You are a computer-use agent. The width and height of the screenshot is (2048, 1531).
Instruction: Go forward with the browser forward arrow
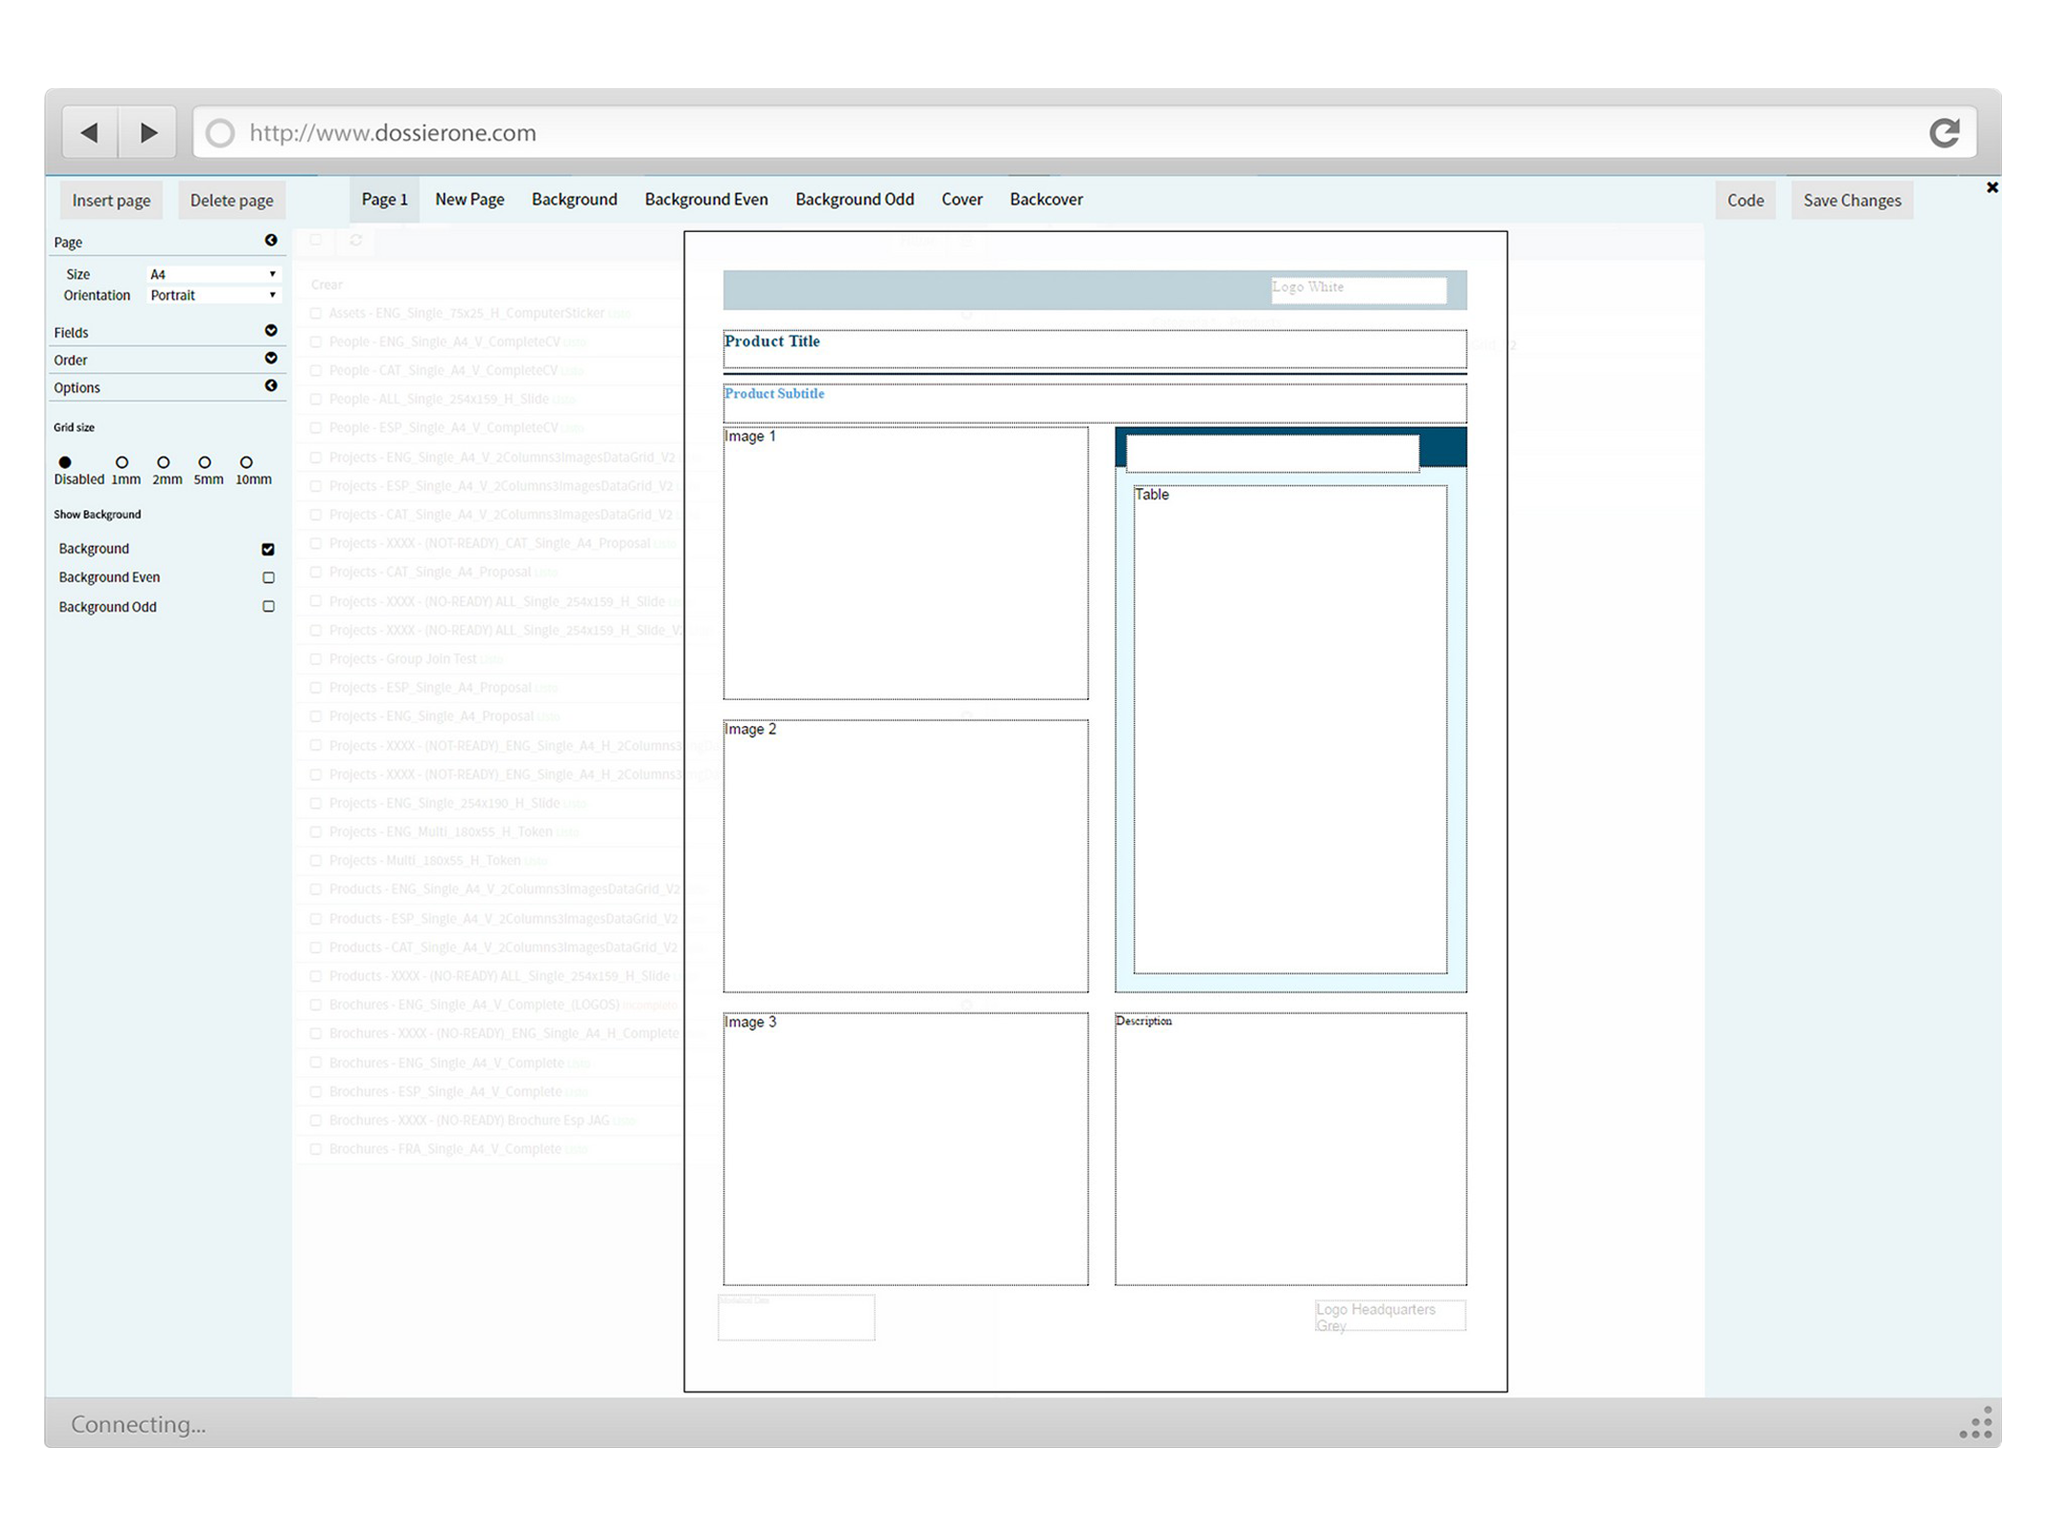148,133
